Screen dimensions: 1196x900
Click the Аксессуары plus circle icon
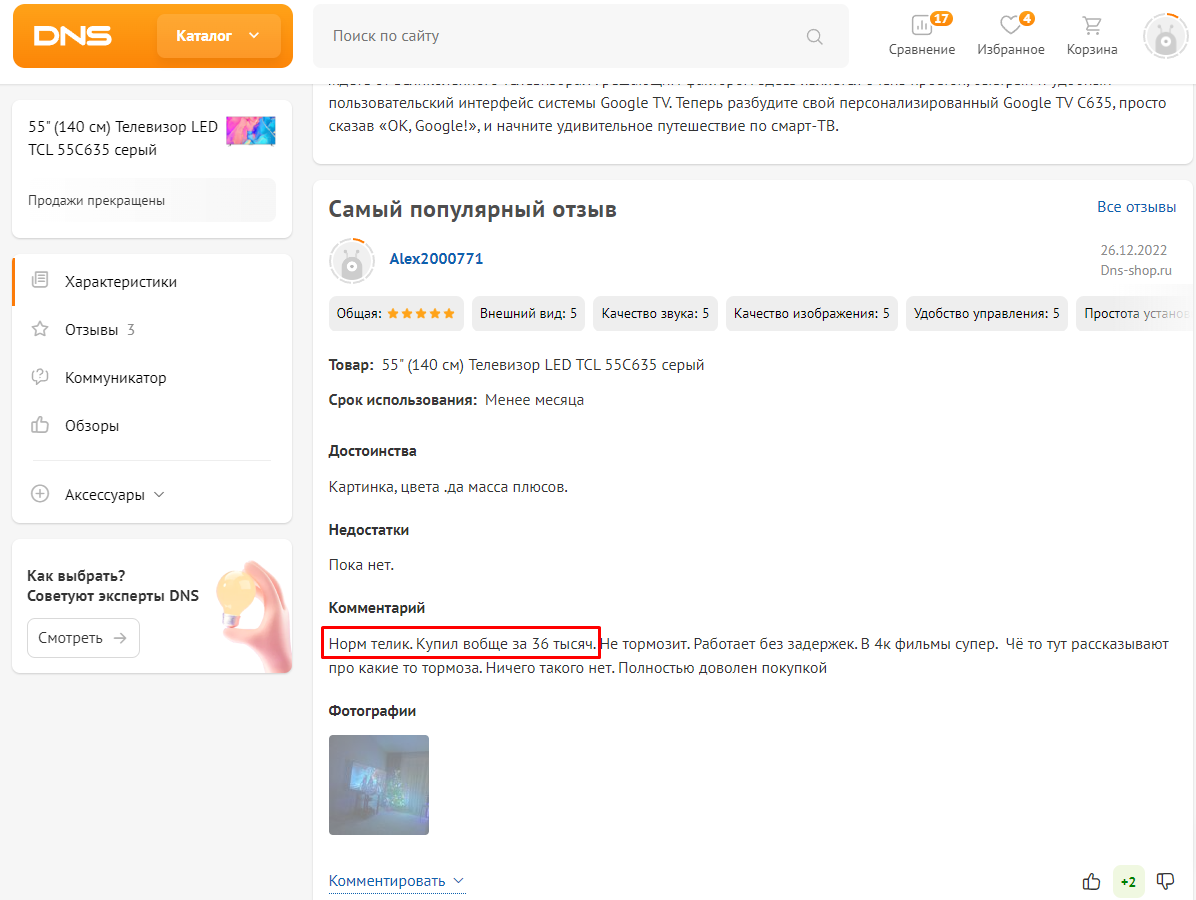click(40, 493)
